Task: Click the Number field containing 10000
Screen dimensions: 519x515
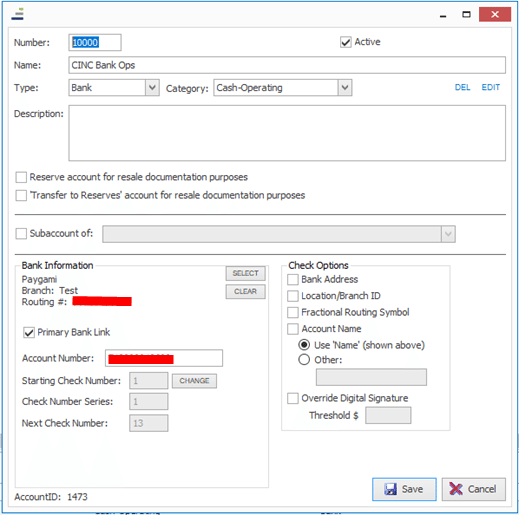Action: tap(95, 43)
